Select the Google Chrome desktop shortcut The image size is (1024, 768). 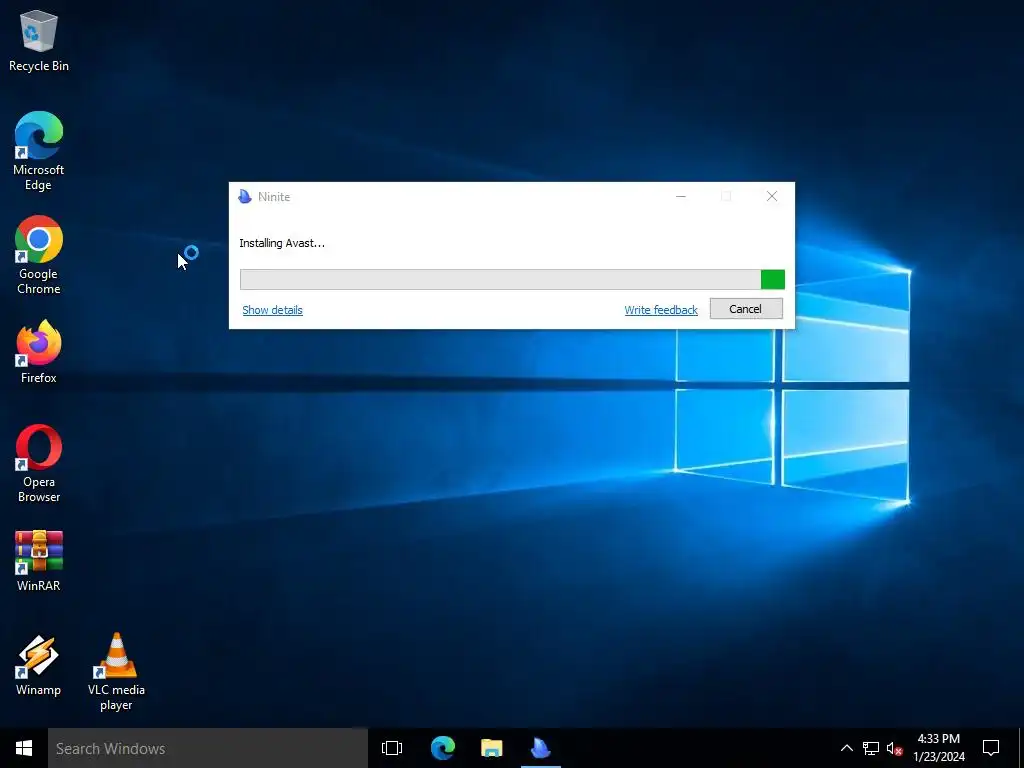click(x=39, y=255)
